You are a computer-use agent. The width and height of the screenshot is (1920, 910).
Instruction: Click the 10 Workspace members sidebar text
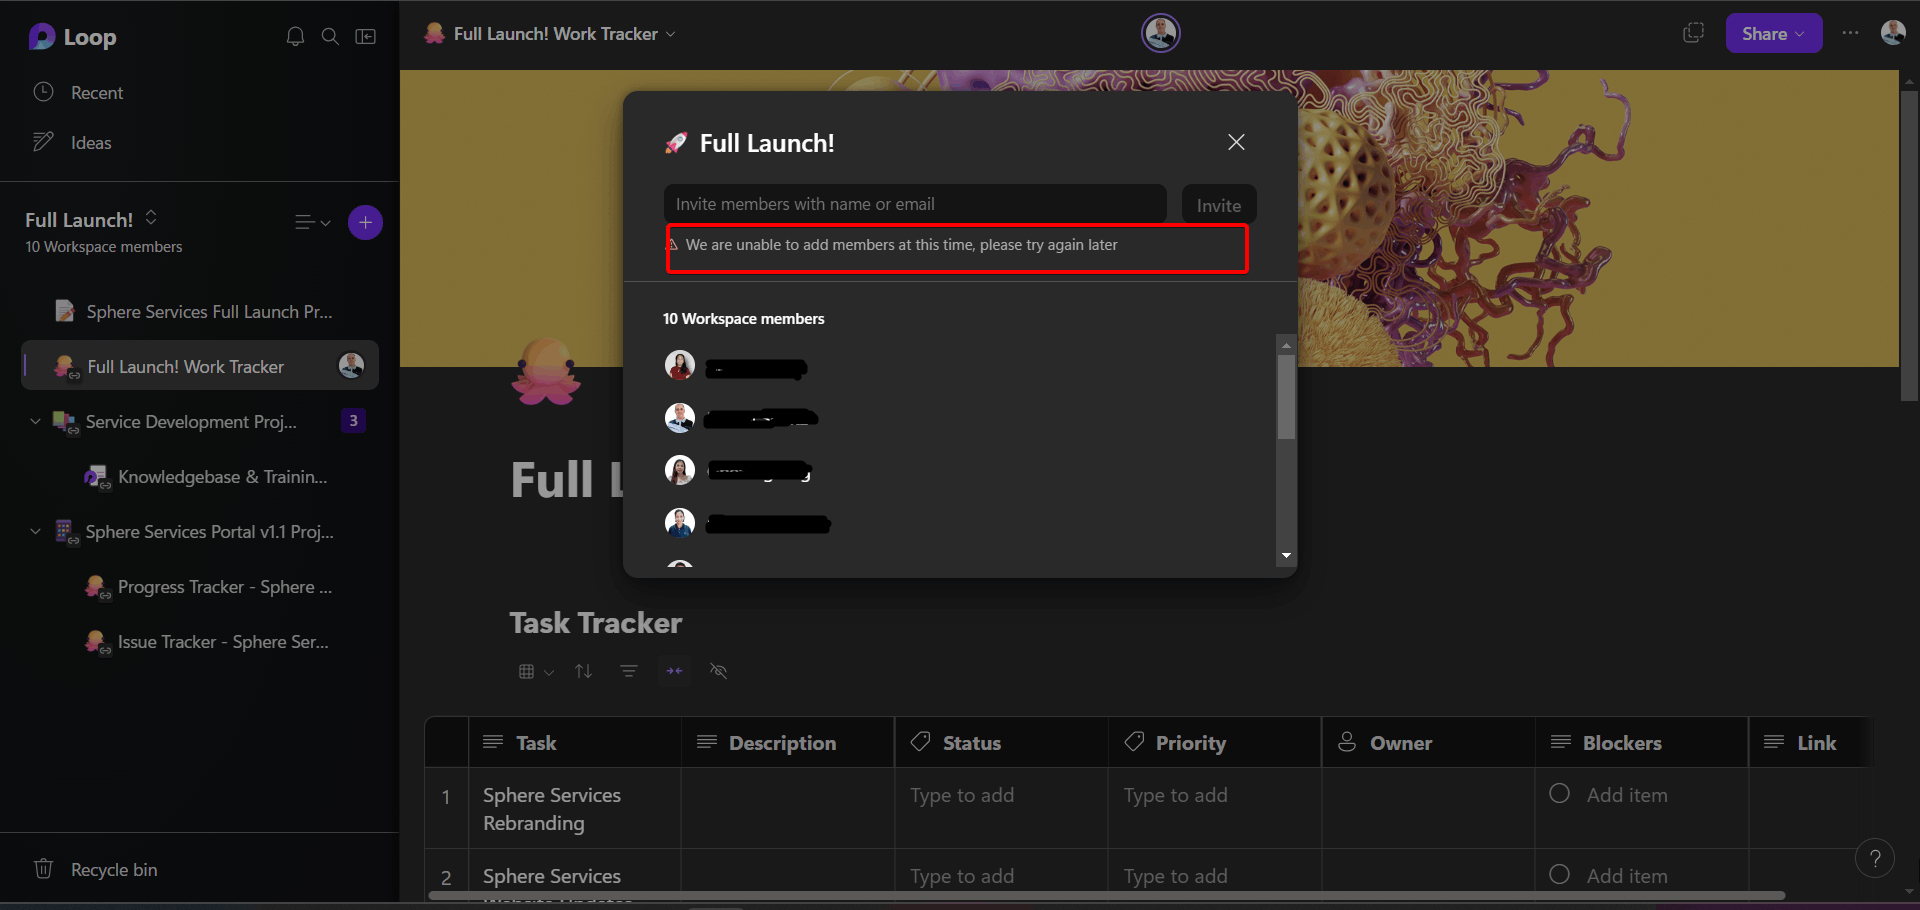pos(104,247)
